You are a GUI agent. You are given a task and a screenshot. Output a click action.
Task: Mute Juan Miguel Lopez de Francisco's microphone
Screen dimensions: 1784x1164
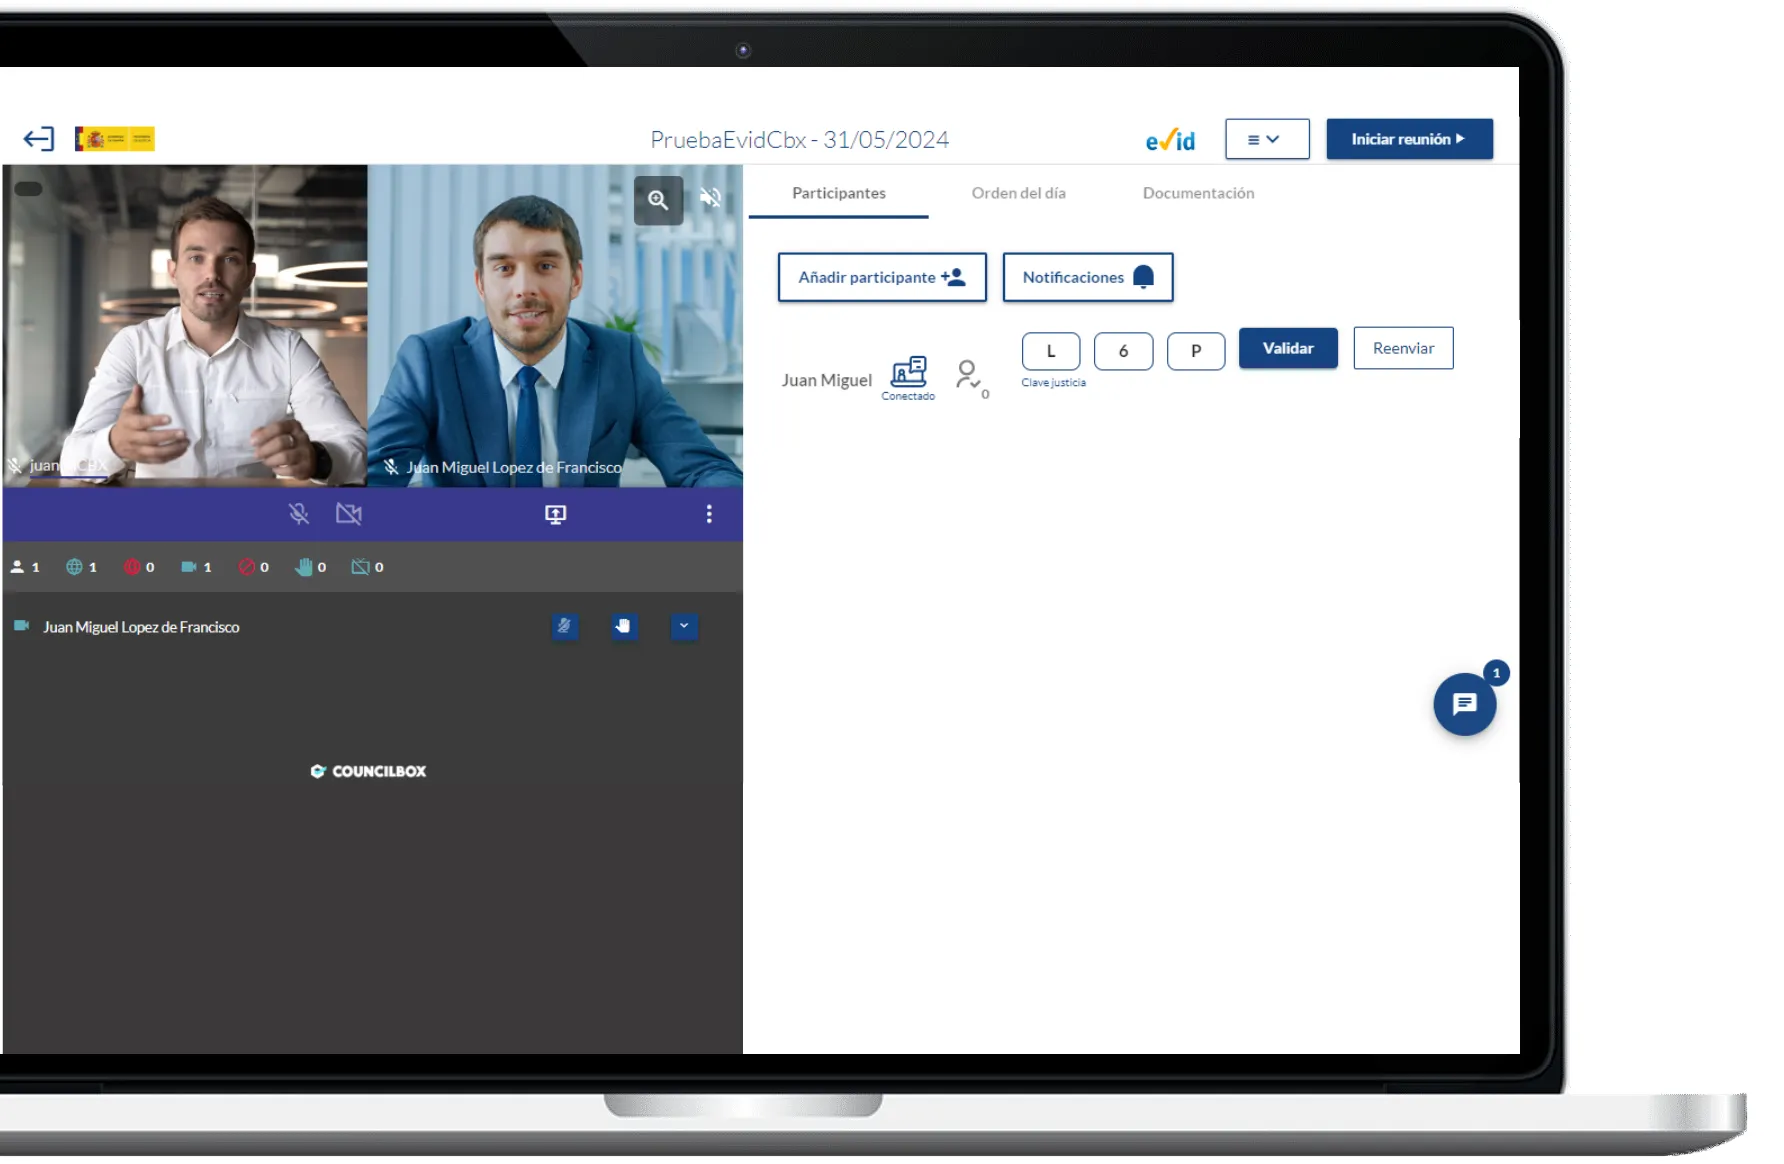click(x=565, y=627)
